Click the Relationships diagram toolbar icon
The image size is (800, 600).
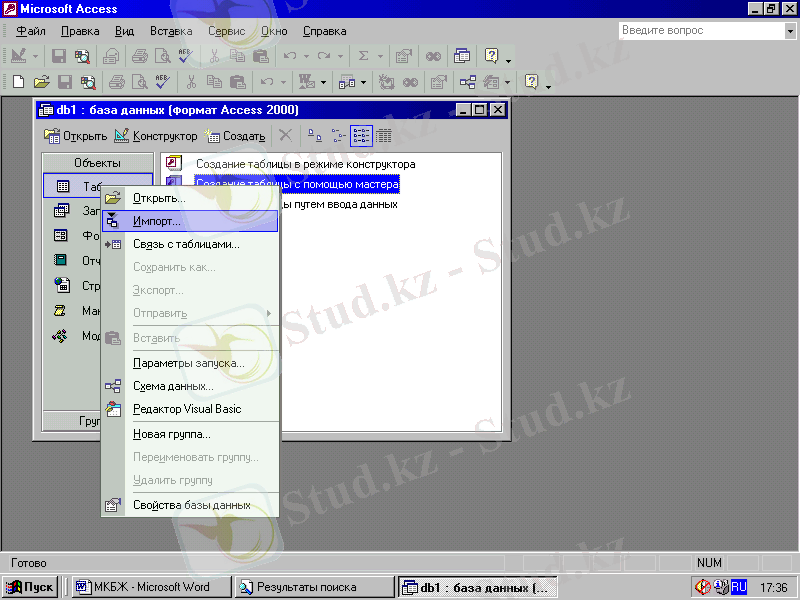click(x=468, y=82)
